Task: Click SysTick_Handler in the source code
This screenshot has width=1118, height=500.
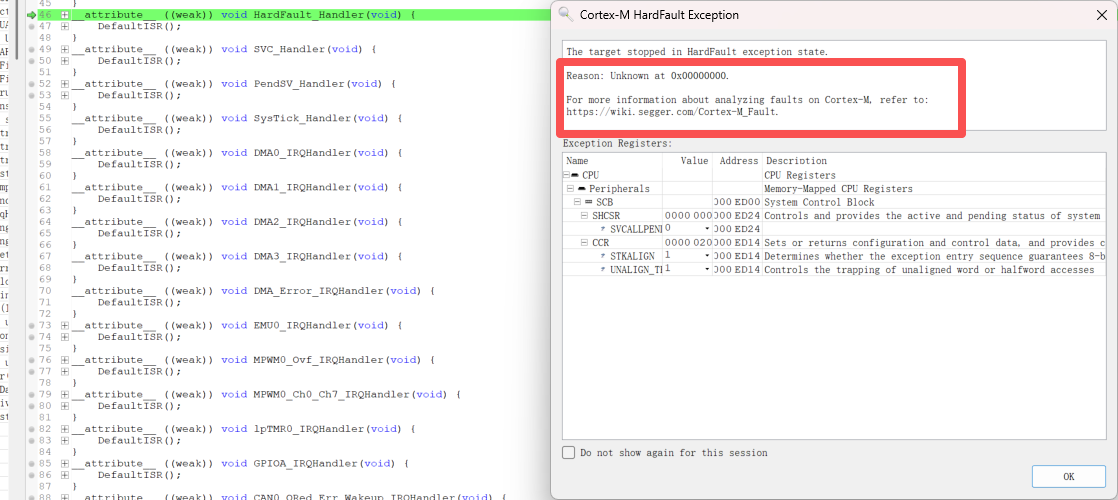Action: [305, 118]
